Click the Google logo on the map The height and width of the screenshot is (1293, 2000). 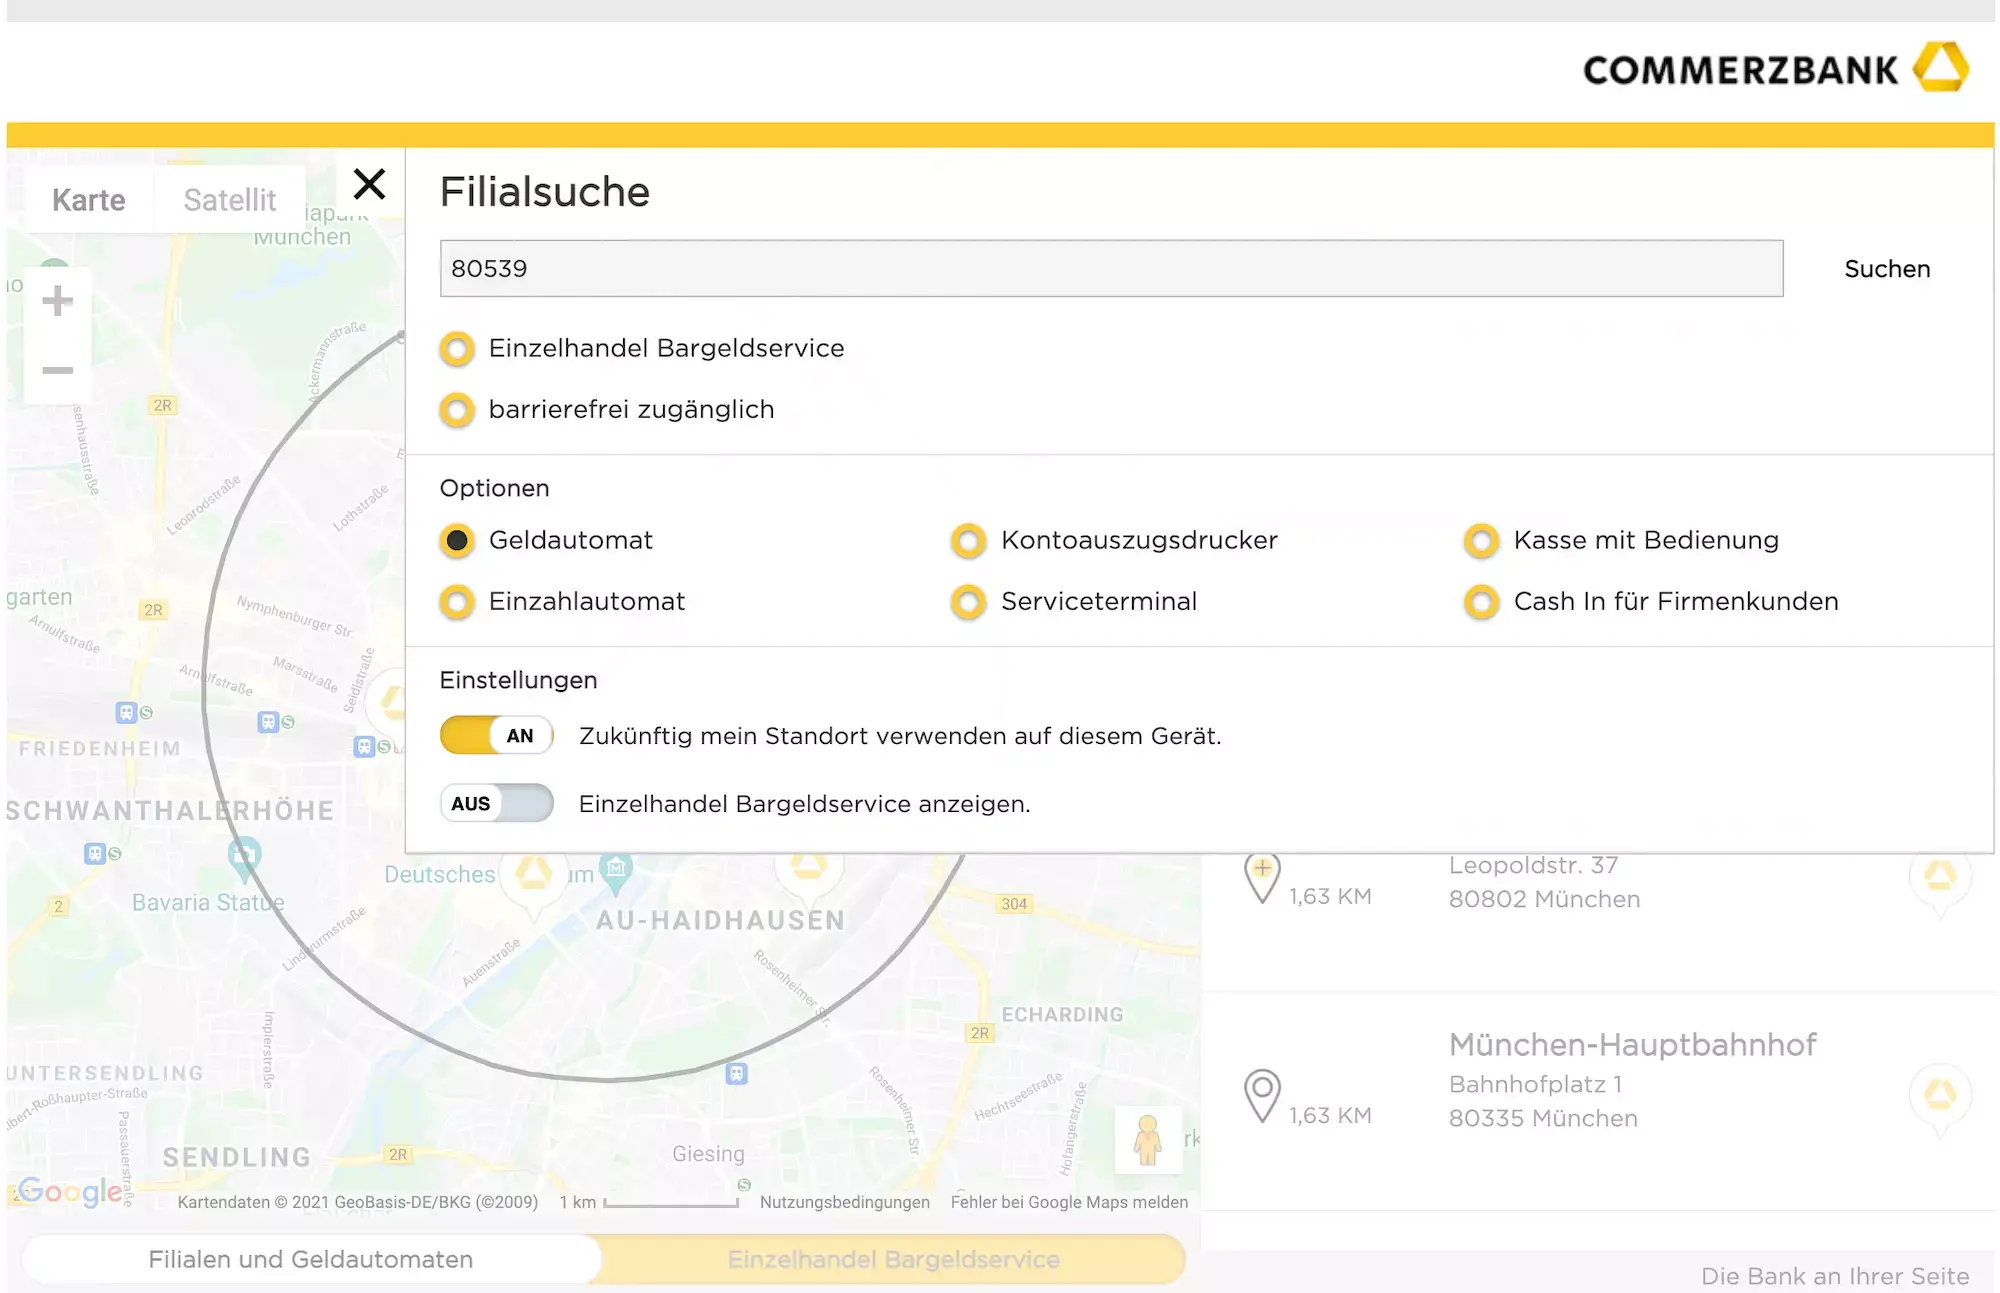[x=70, y=1191]
